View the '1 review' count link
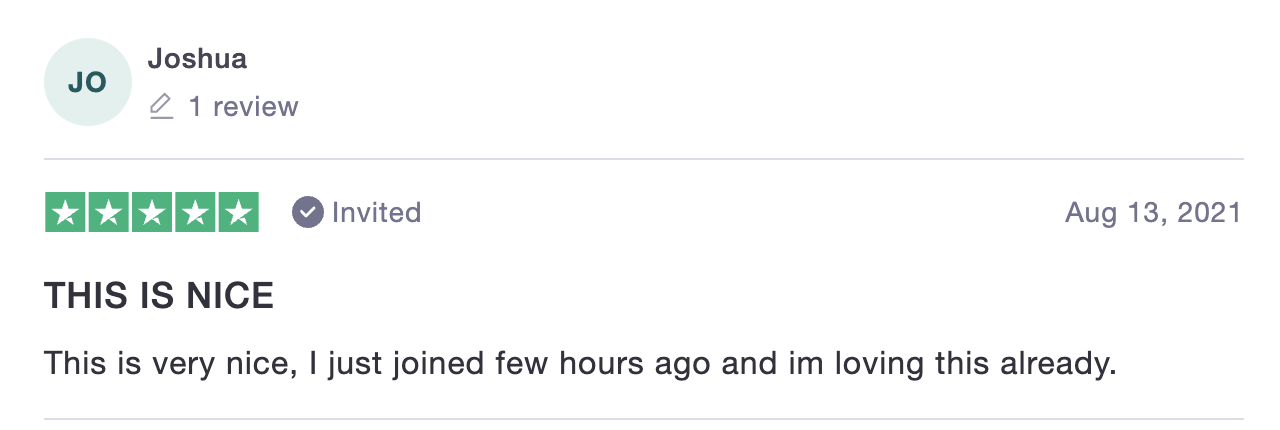The image size is (1280, 430). click(244, 106)
